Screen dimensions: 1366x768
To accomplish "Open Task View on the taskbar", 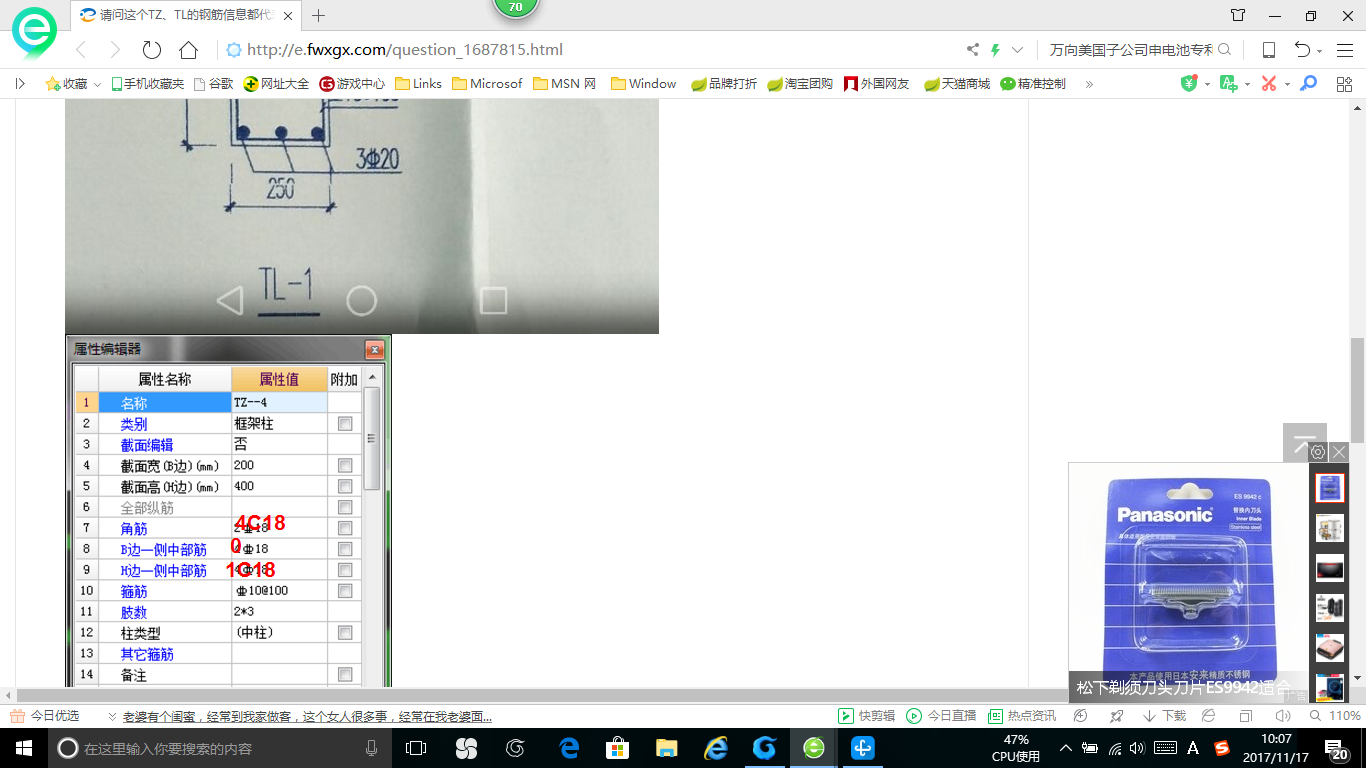I will click(x=416, y=748).
